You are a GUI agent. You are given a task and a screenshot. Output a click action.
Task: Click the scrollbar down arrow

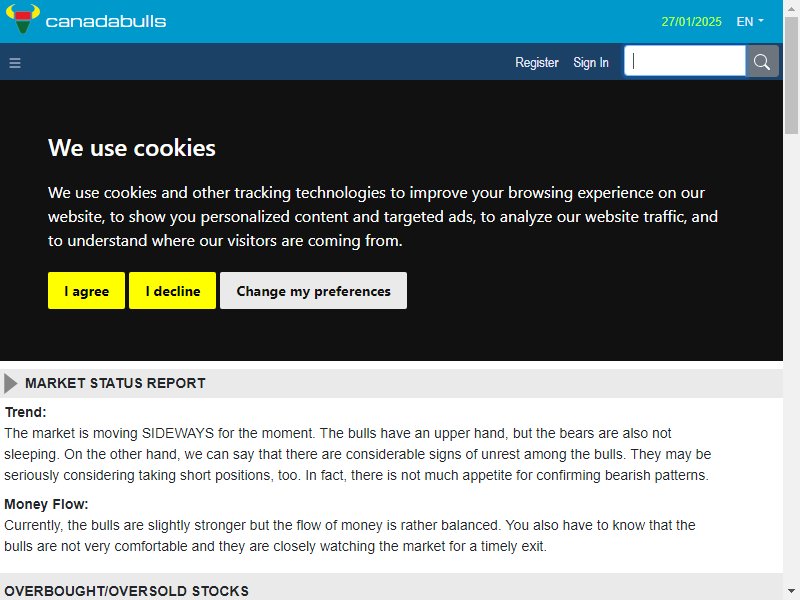[791, 591]
